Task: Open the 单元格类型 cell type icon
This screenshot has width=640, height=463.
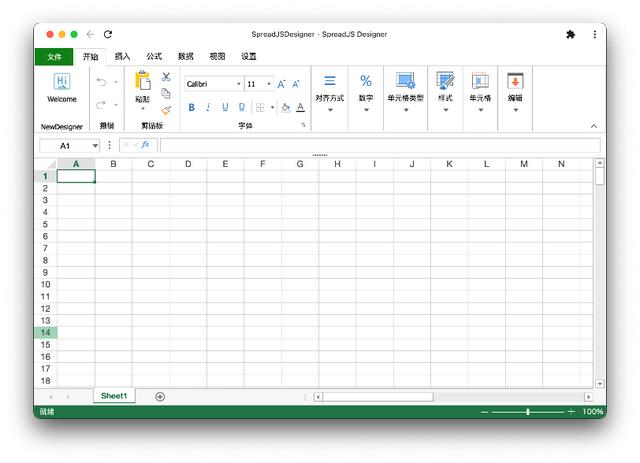Action: click(405, 81)
